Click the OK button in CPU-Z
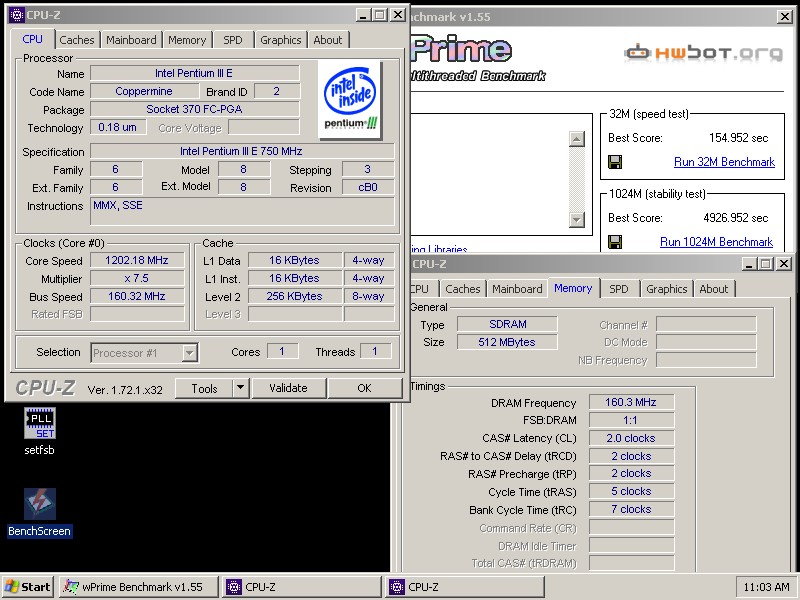 [x=364, y=388]
